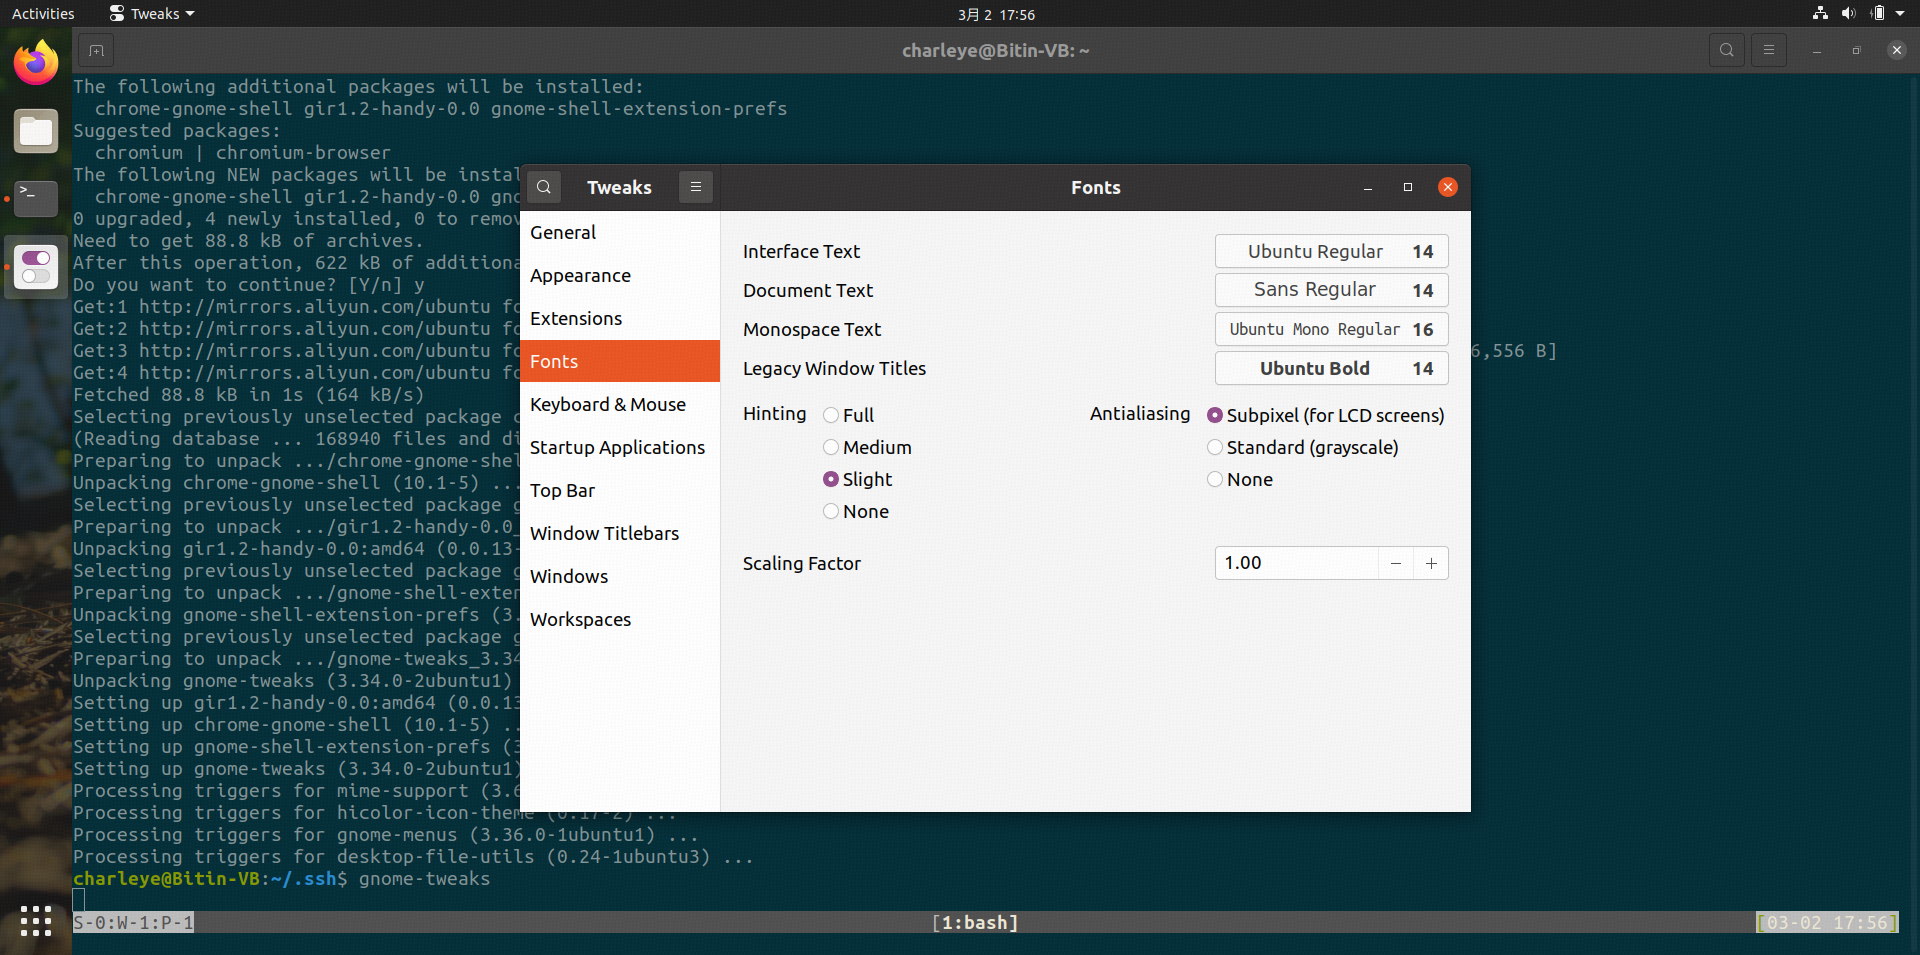Click the Terminal icon in dock
The height and width of the screenshot is (955, 1920).
[x=36, y=199]
